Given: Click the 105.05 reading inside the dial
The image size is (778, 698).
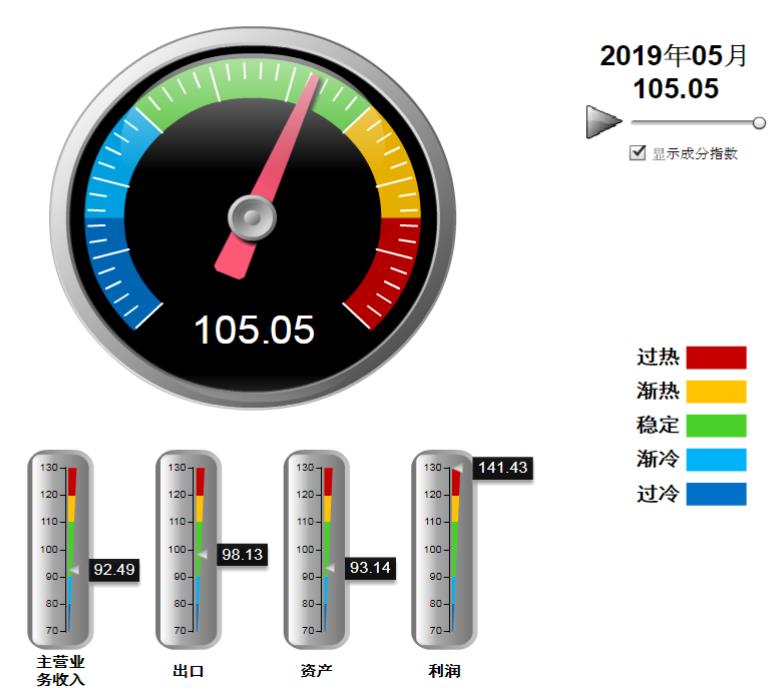Looking at the screenshot, I should click(254, 329).
